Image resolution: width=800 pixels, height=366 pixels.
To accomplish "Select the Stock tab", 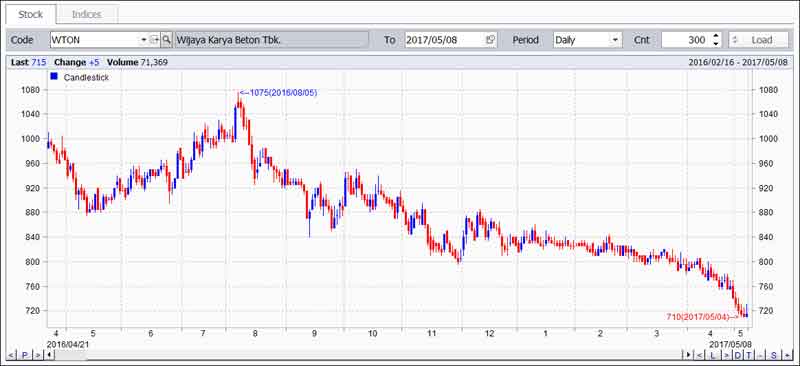I will (x=31, y=14).
